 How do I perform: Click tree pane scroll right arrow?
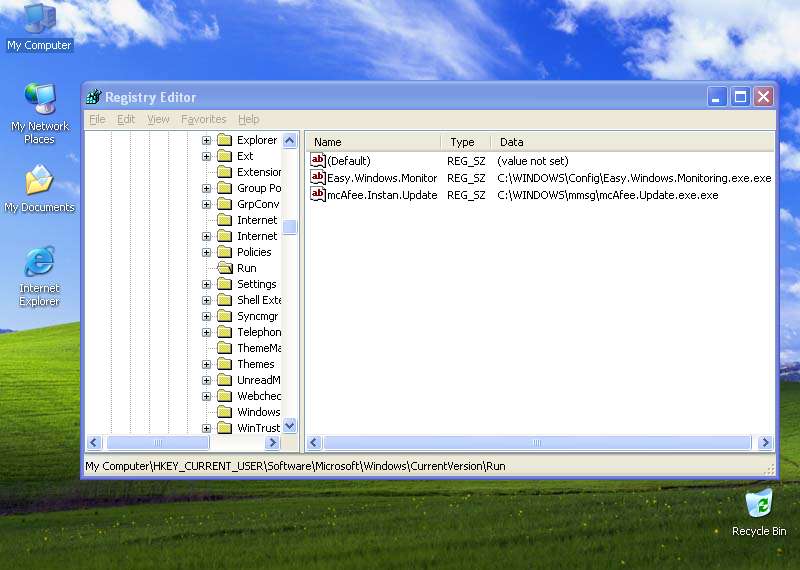(x=272, y=442)
